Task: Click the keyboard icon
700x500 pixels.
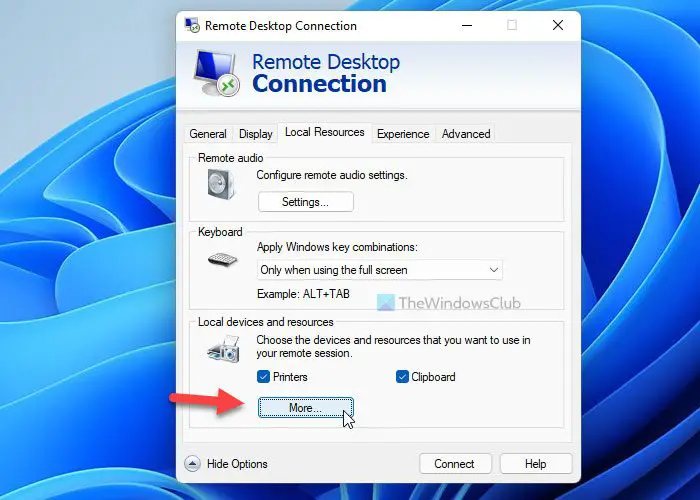Action: [x=223, y=259]
